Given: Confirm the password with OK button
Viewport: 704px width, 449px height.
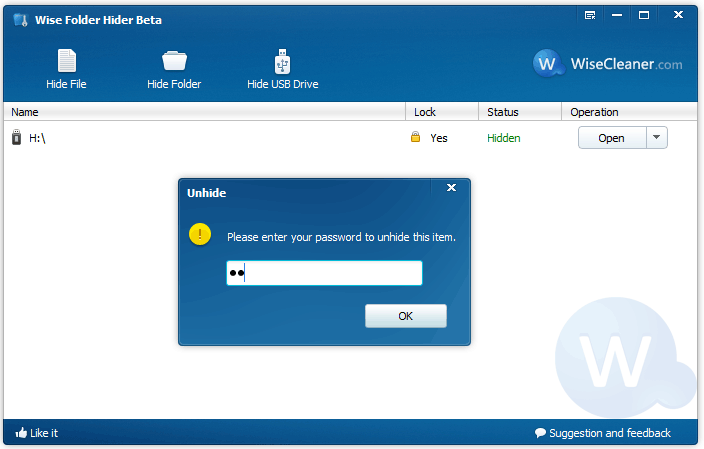Looking at the screenshot, I should pyautogui.click(x=405, y=316).
